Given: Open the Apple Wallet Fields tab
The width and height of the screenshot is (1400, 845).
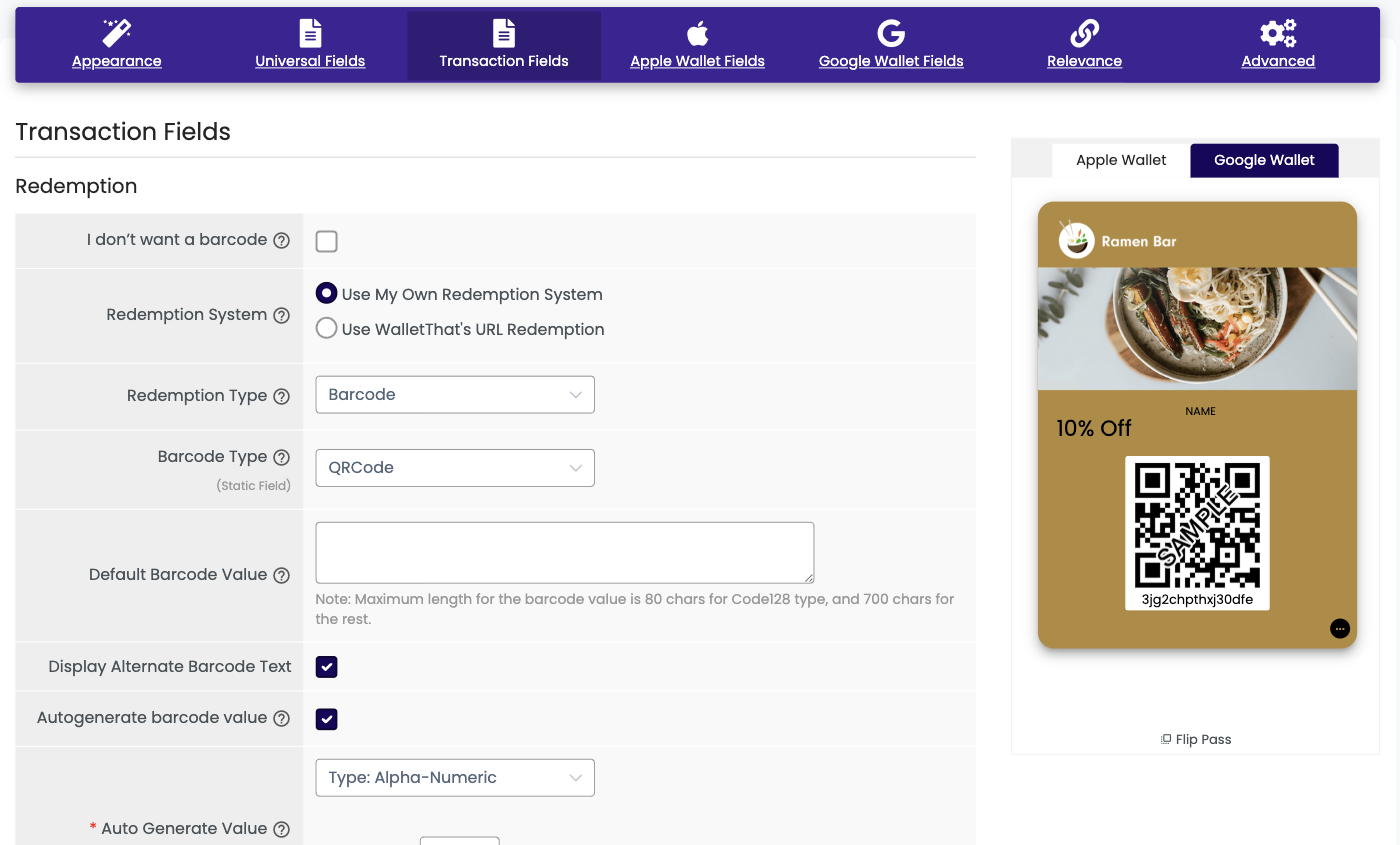Looking at the screenshot, I should (697, 46).
